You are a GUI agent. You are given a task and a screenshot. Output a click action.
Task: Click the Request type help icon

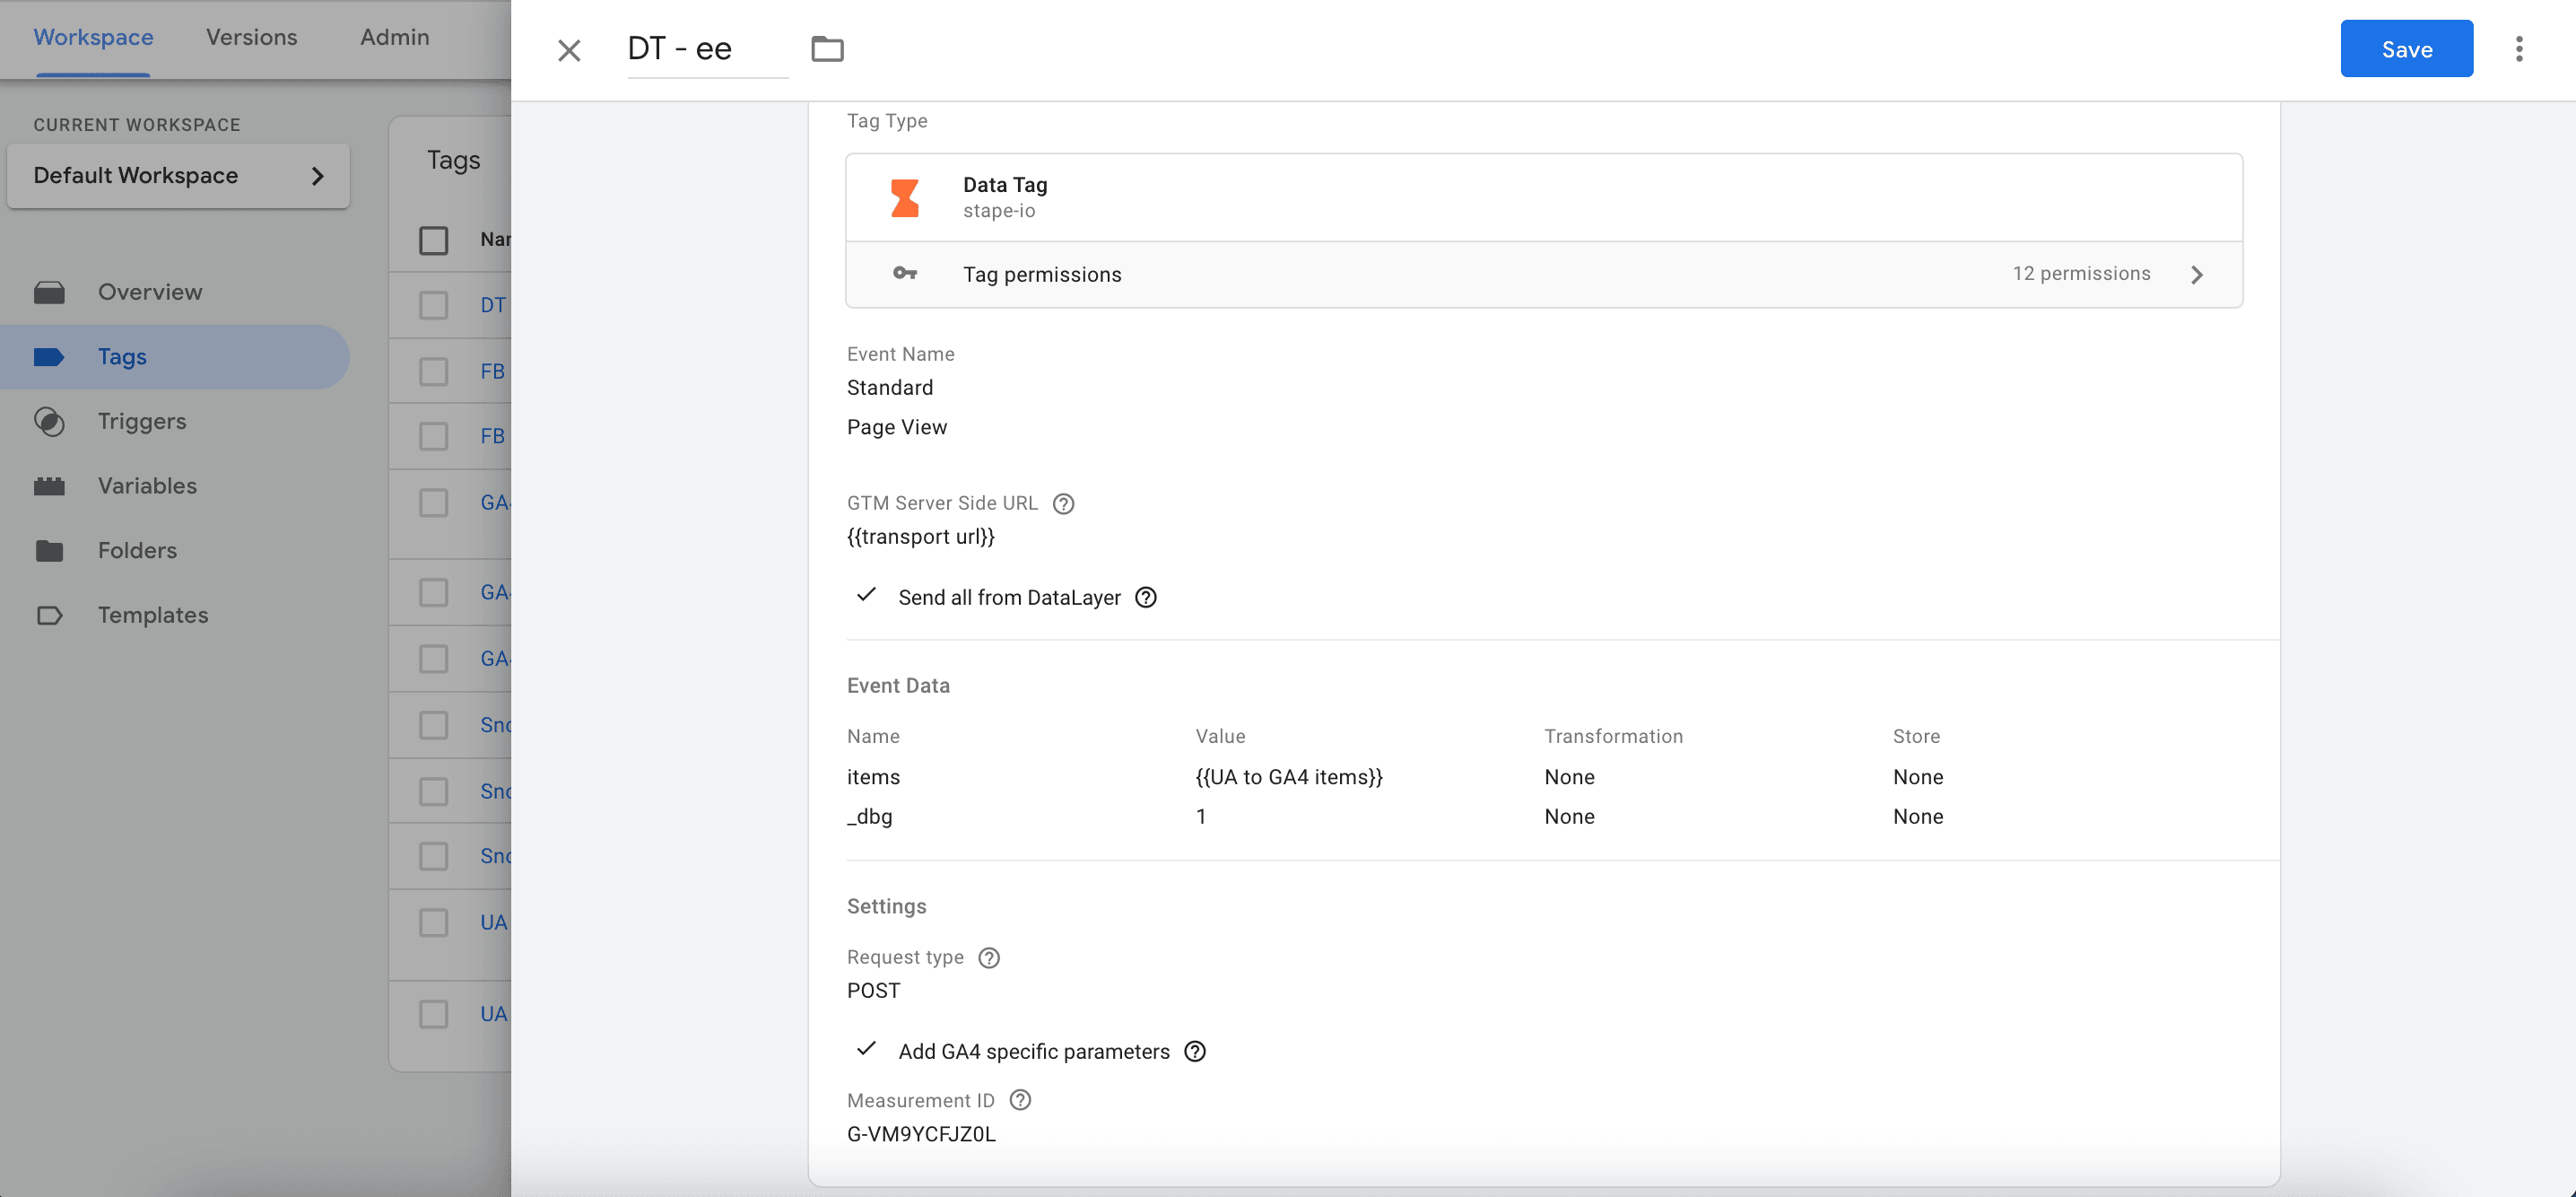click(x=988, y=958)
